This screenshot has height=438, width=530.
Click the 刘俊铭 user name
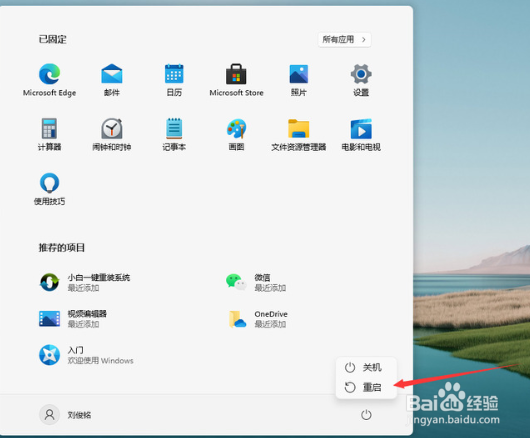point(79,415)
